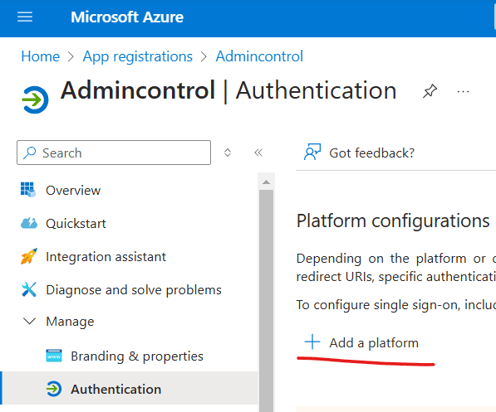Pin the Authentication blade with pushpin icon
This screenshot has width=496, height=412.
tap(430, 91)
